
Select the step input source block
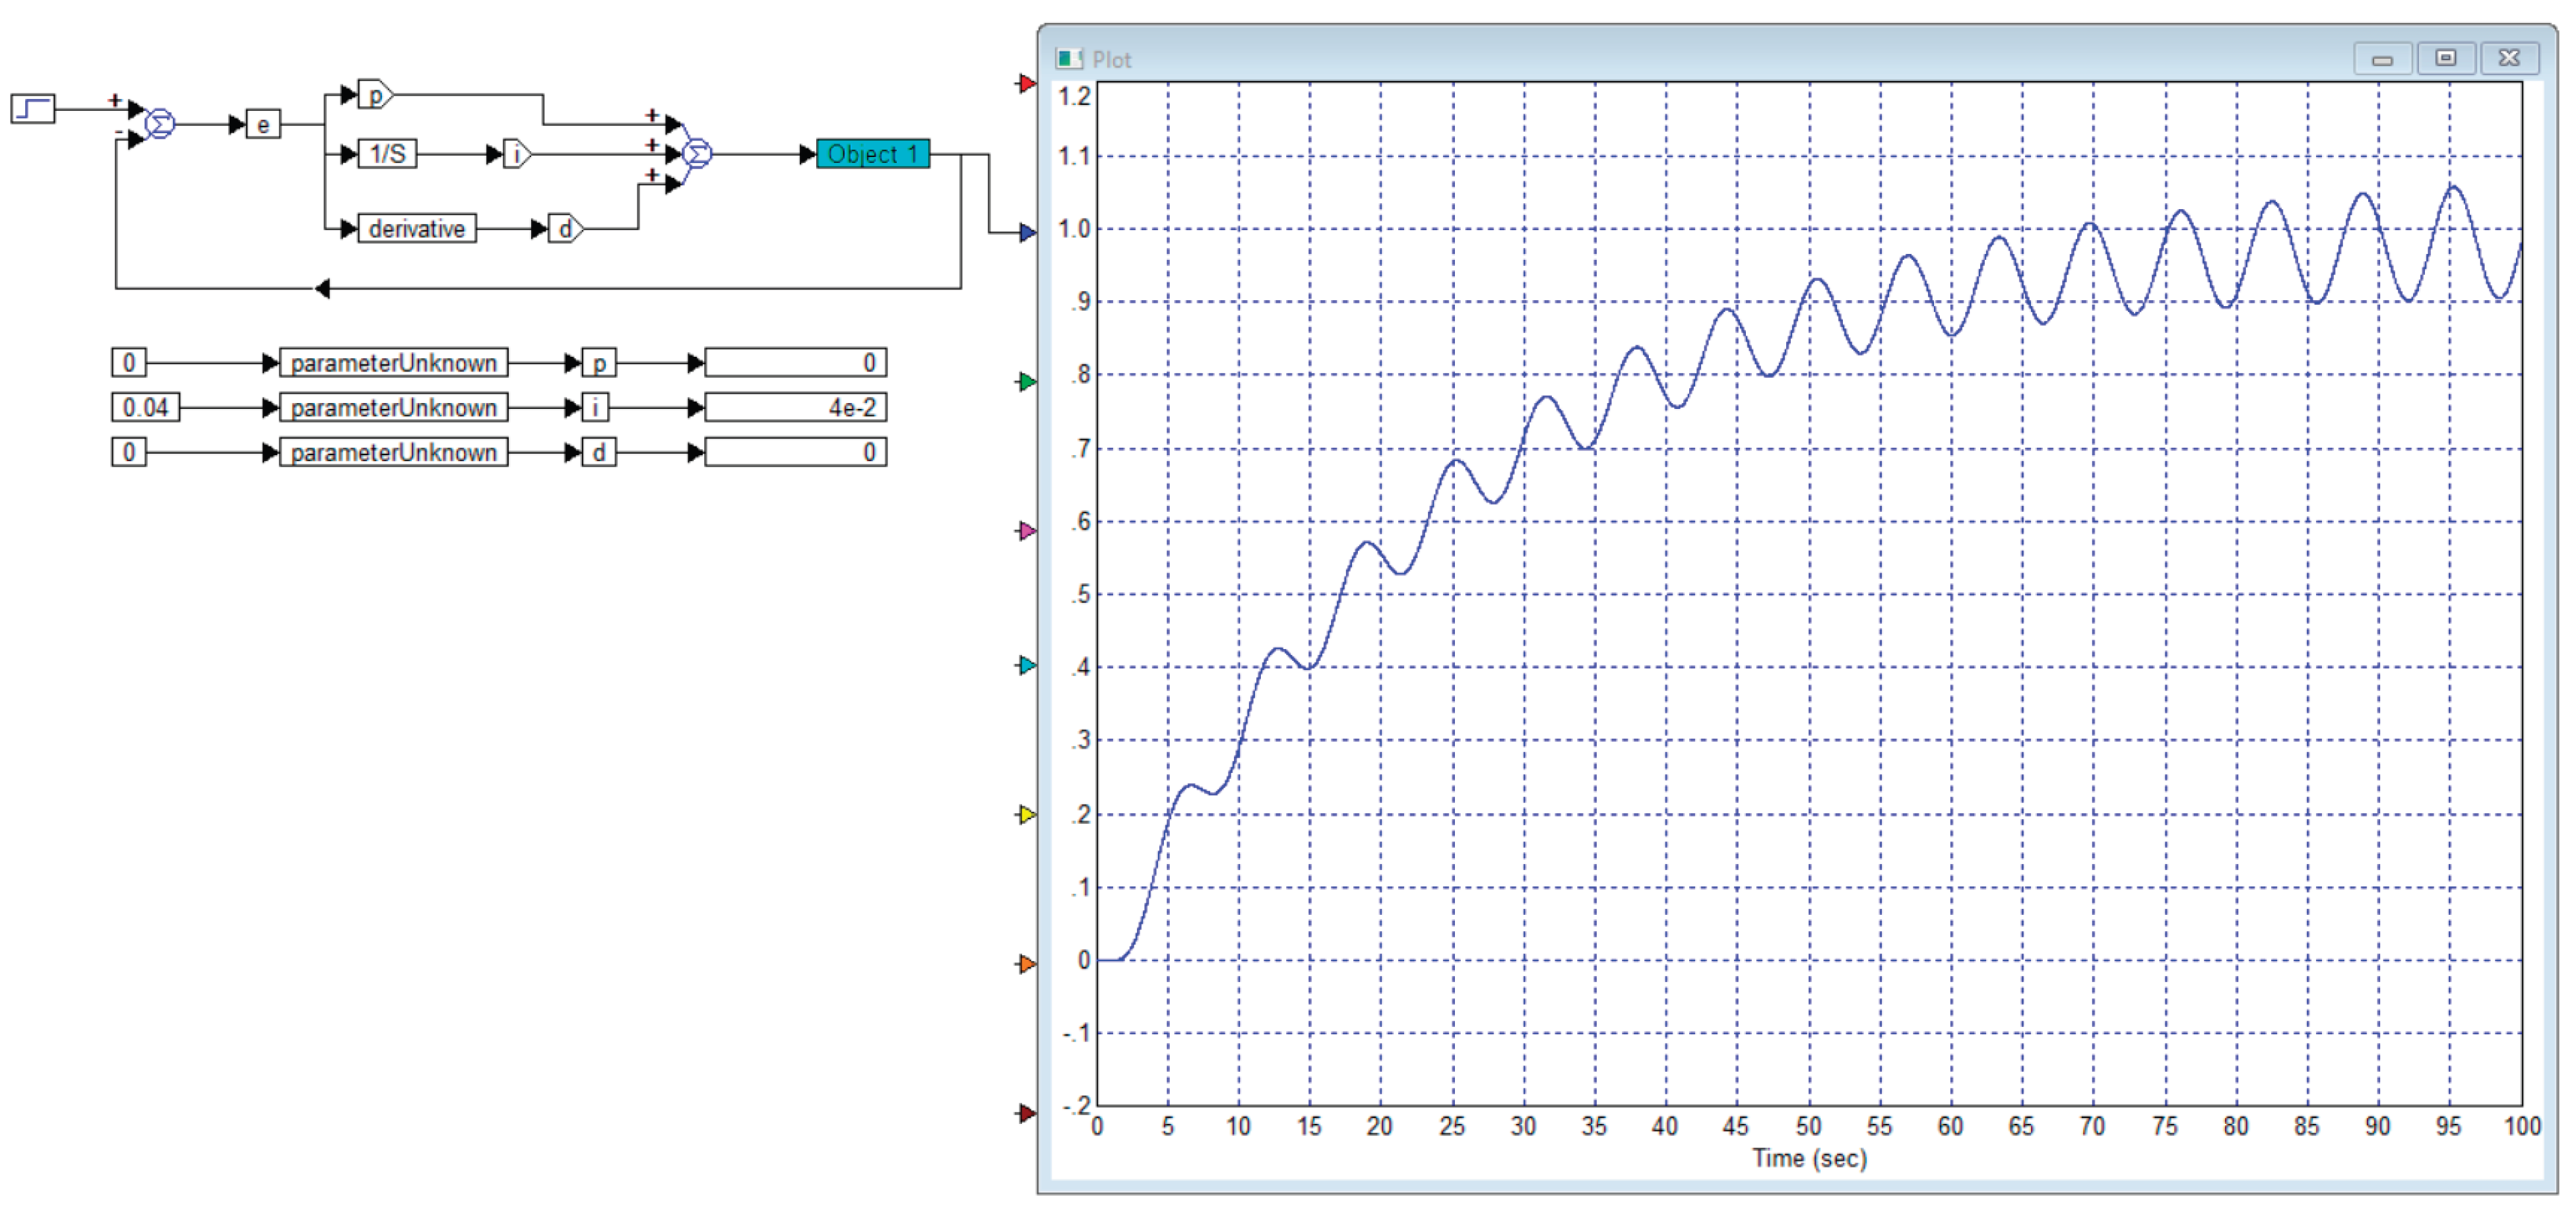[33, 108]
